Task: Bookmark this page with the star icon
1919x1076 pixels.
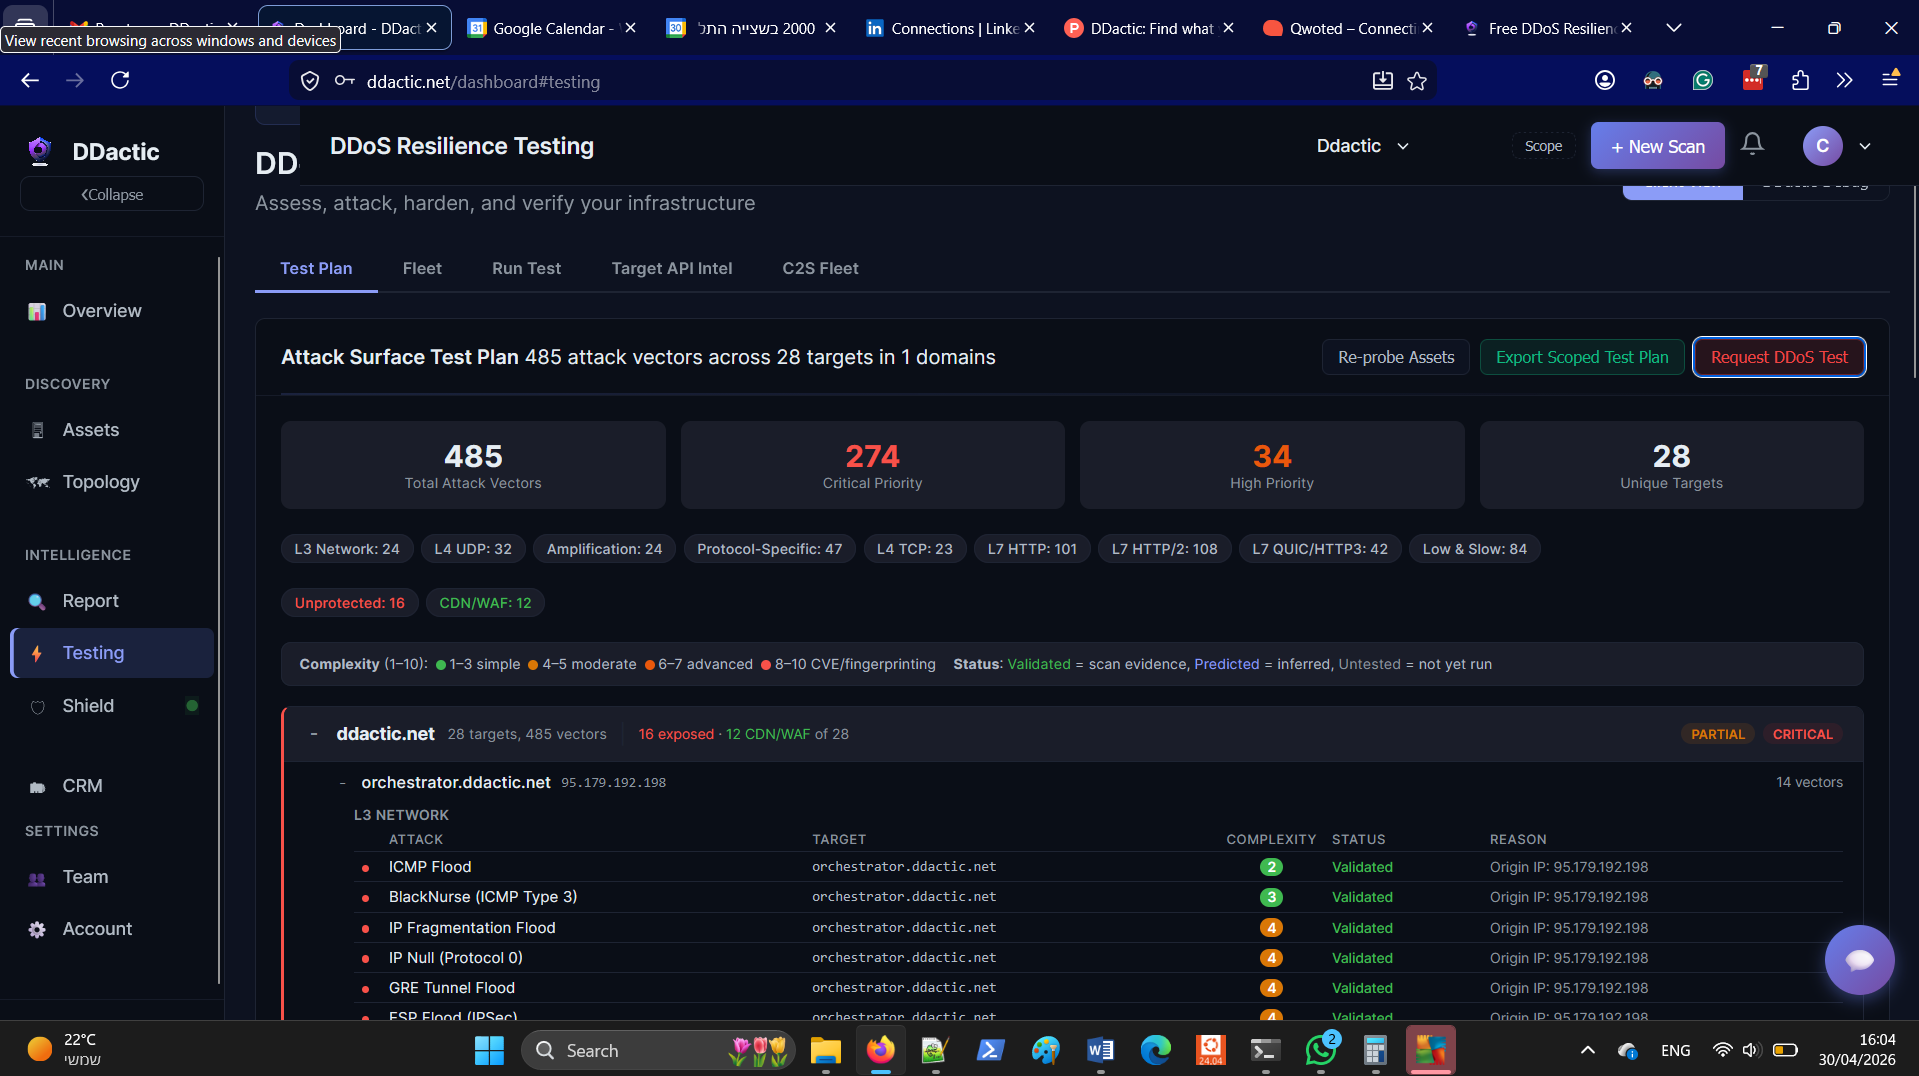Action: coord(1417,81)
